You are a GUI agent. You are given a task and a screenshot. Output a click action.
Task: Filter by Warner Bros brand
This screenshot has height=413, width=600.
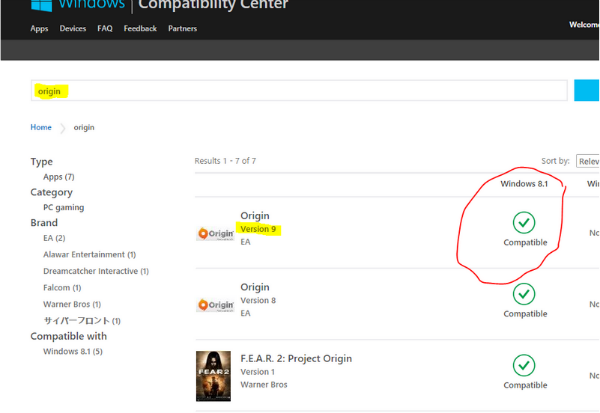tap(72, 304)
